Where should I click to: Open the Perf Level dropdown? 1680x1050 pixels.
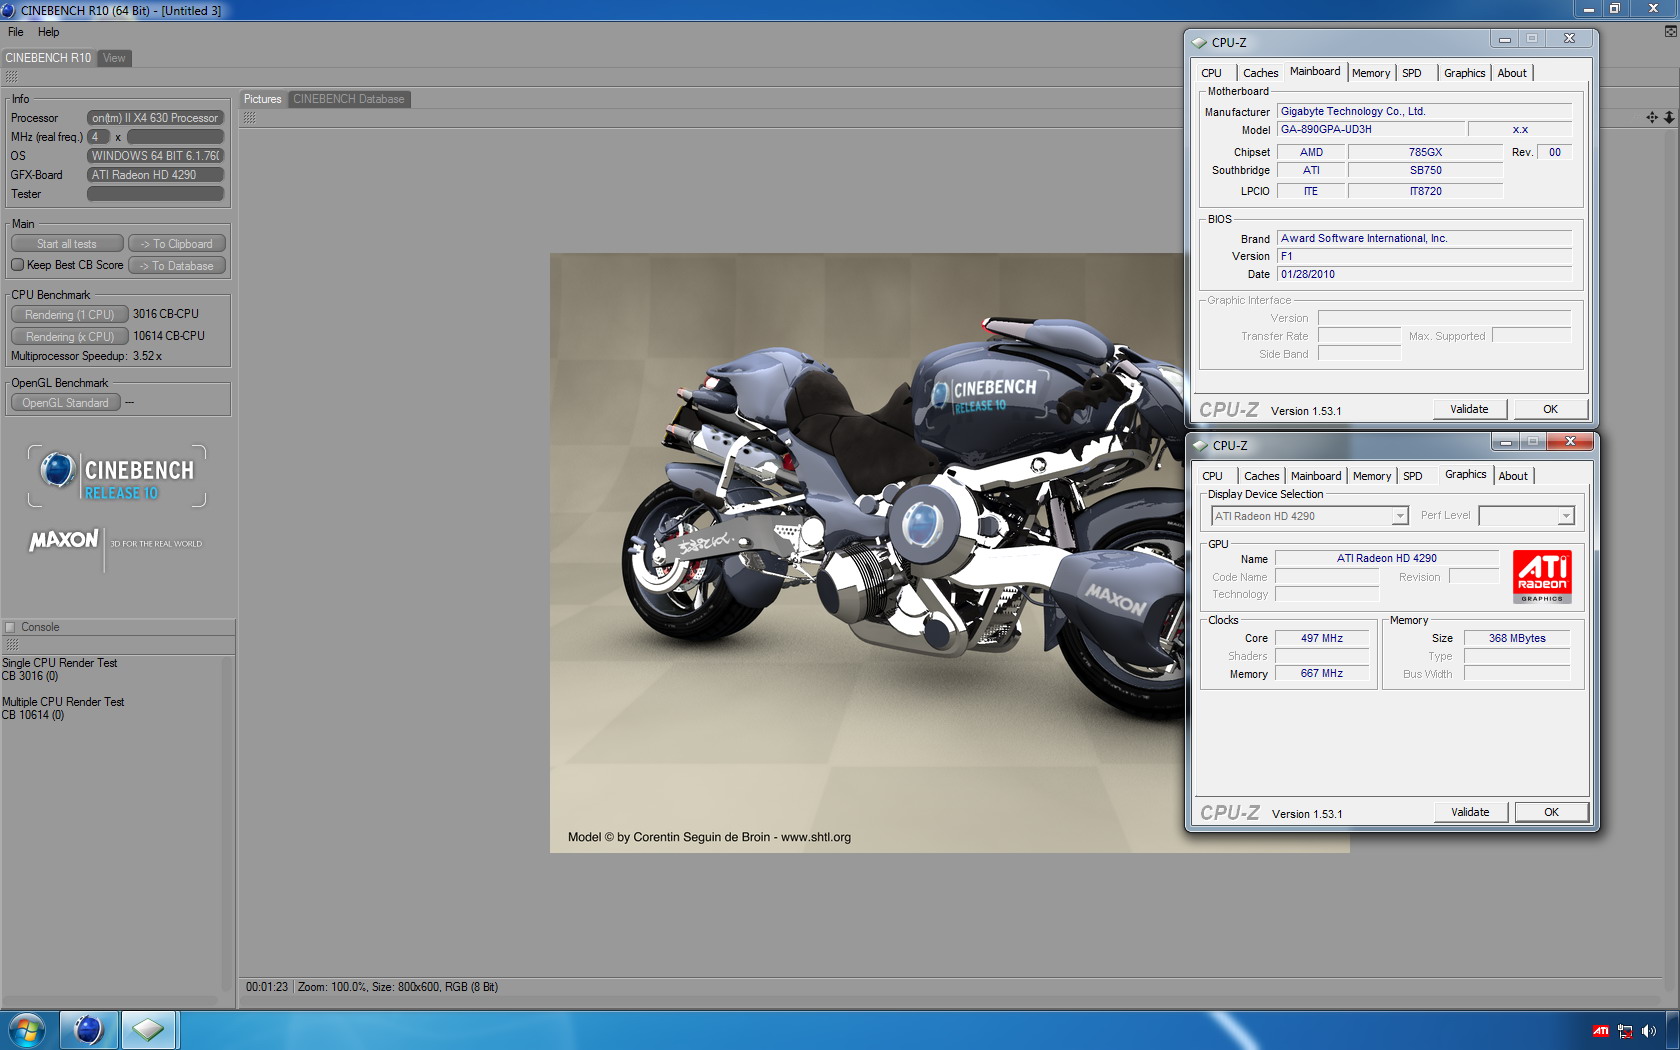(x=1566, y=516)
